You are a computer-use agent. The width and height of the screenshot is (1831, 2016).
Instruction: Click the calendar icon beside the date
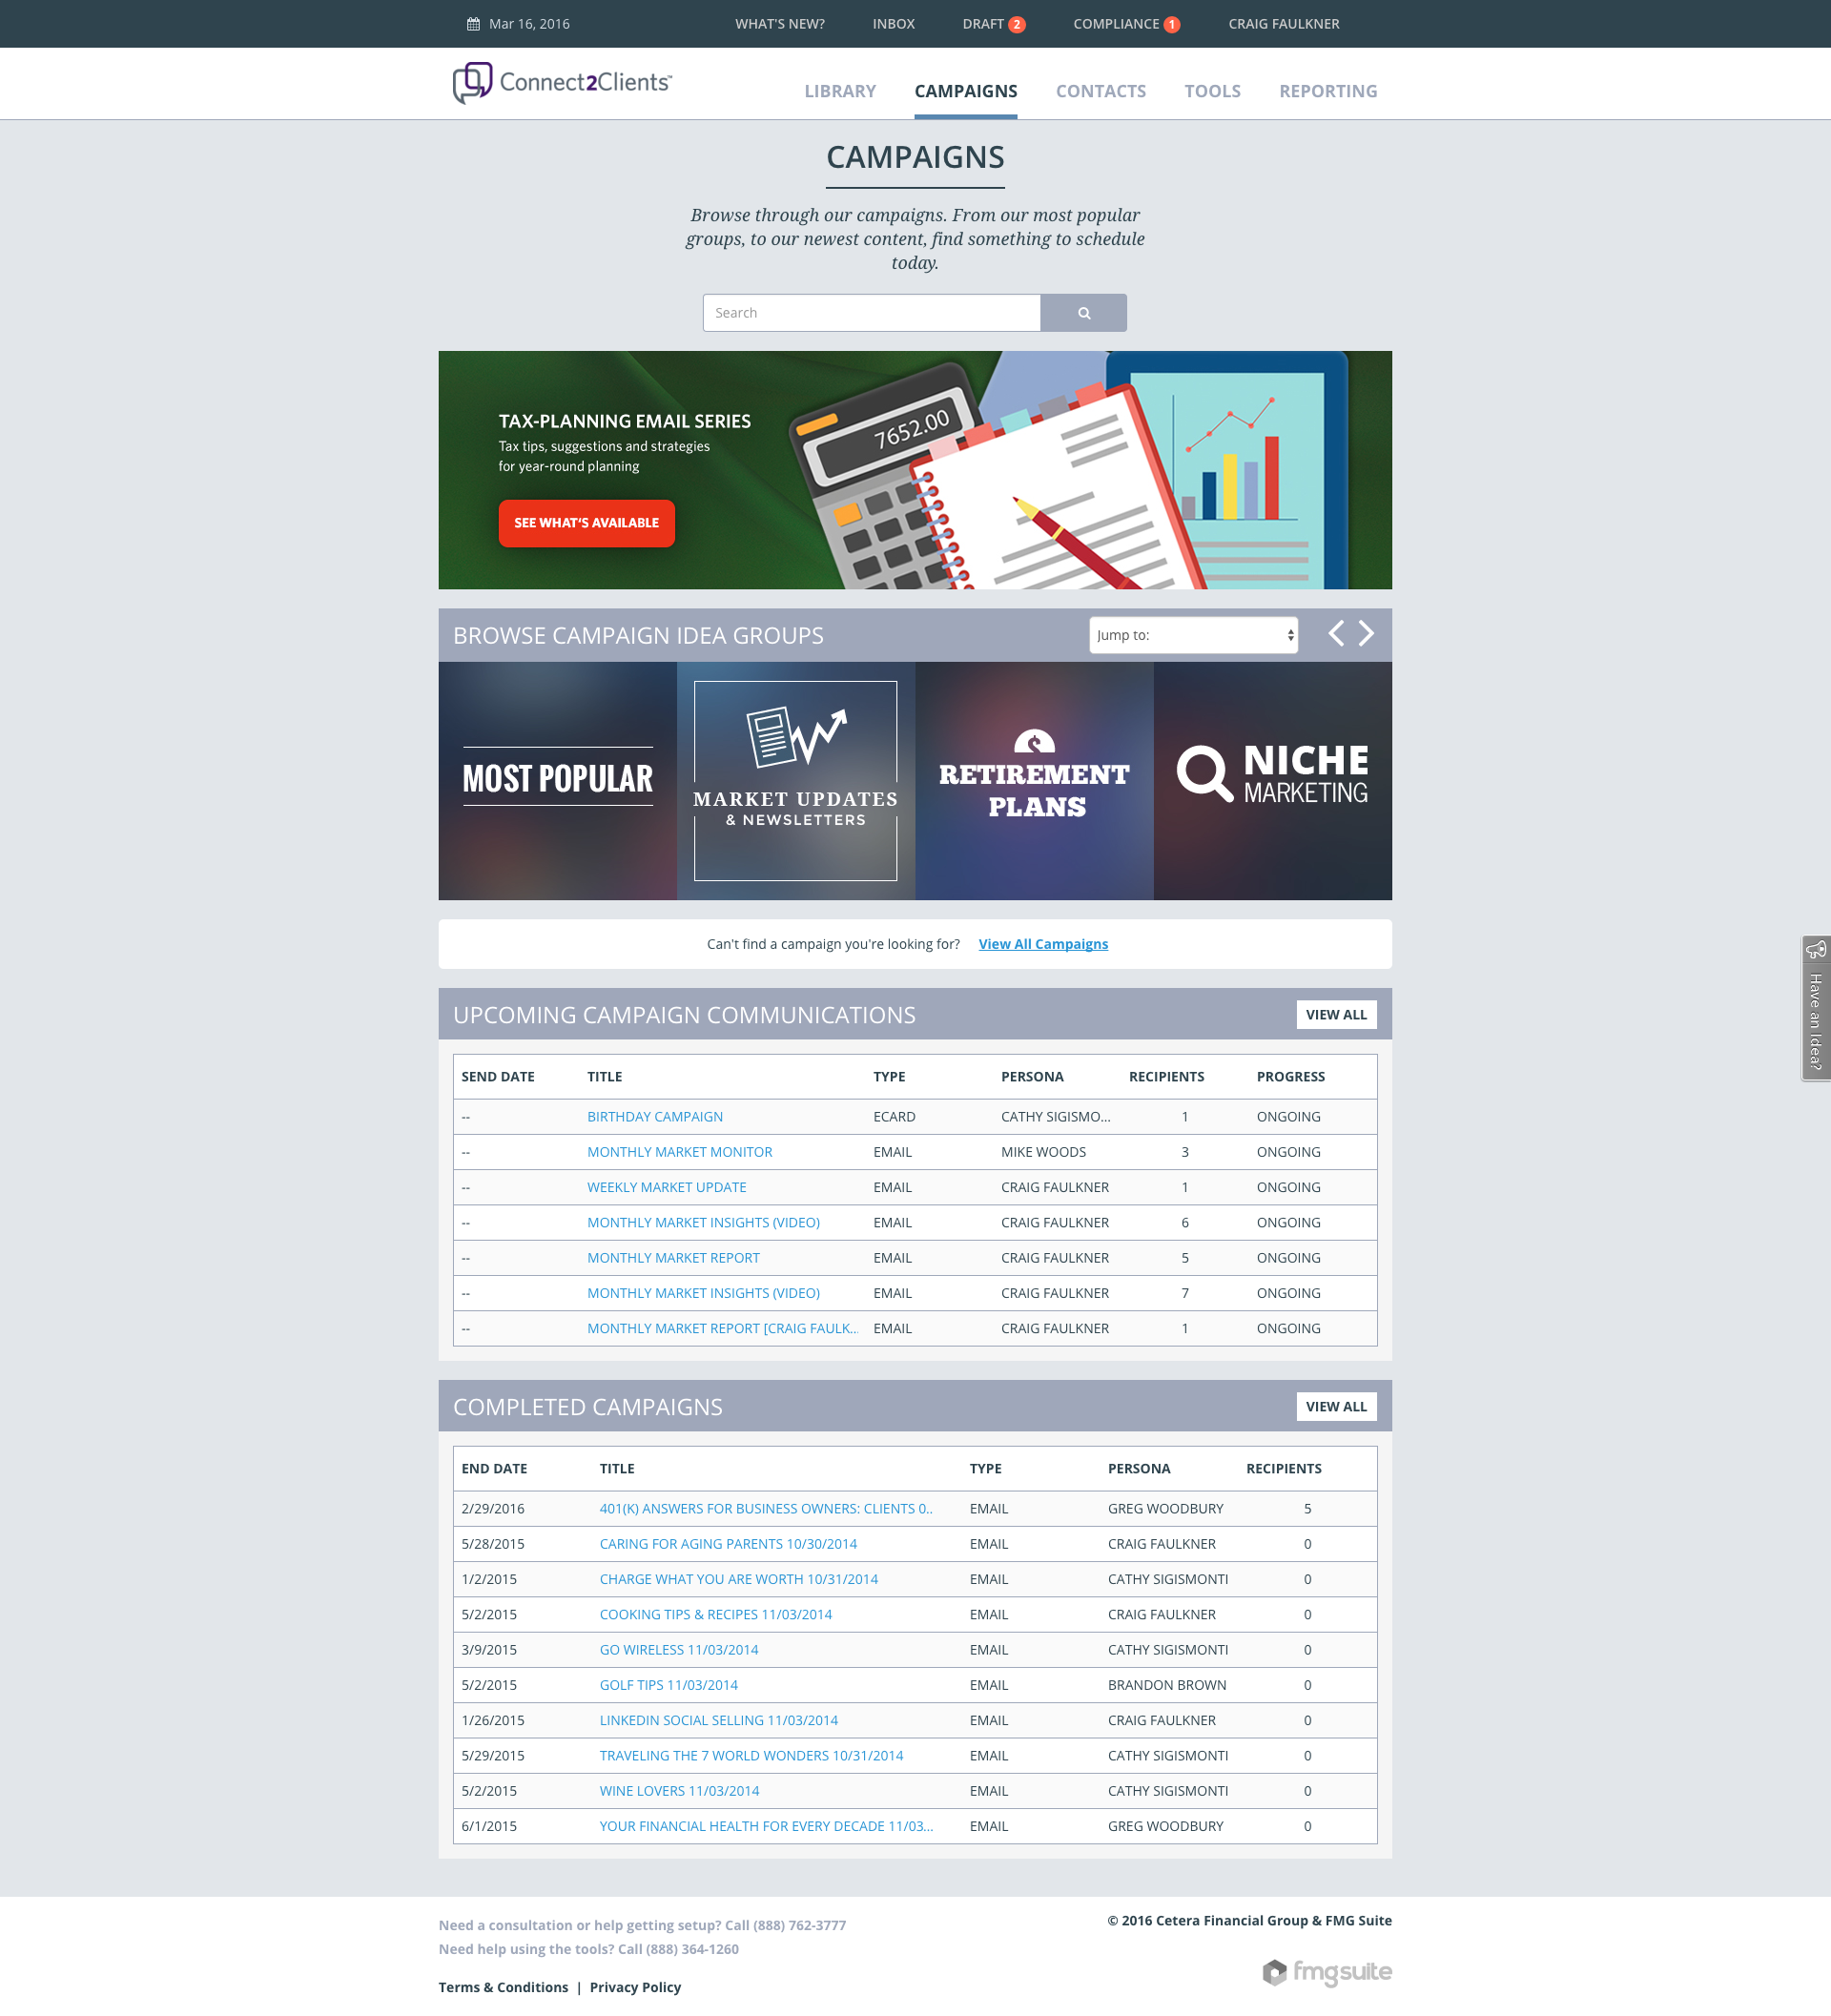coord(473,24)
